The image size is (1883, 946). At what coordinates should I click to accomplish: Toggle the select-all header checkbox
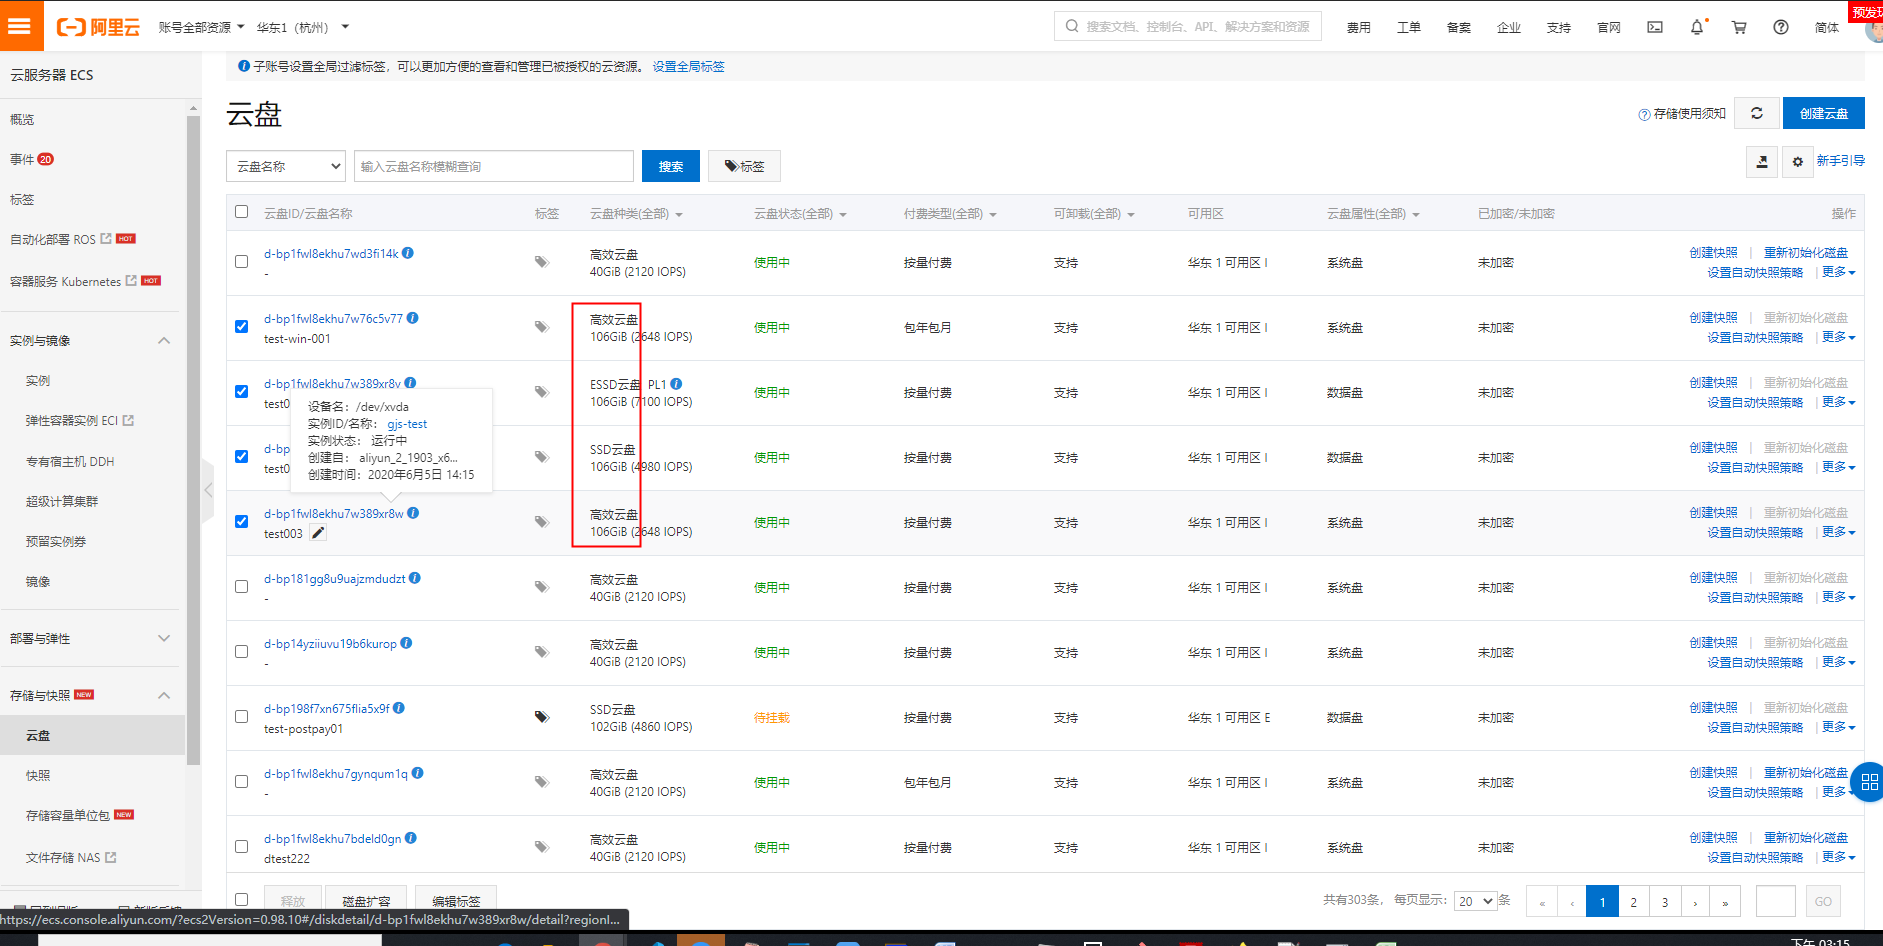click(x=241, y=212)
